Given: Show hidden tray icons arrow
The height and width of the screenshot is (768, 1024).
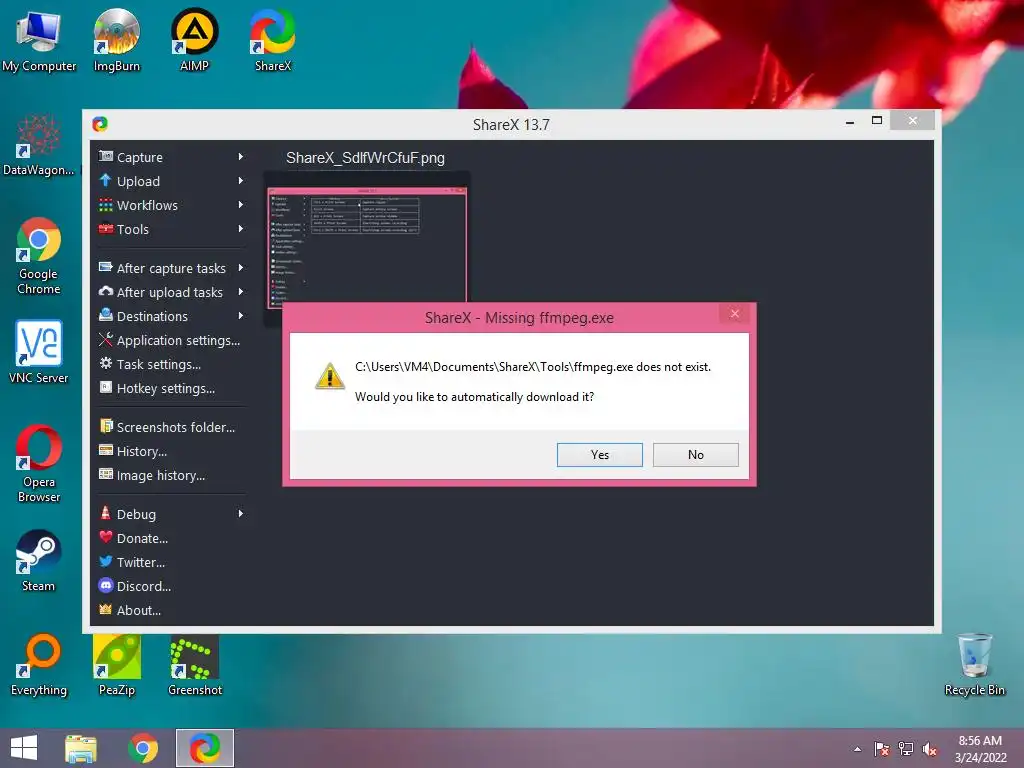Looking at the screenshot, I should click(857, 749).
